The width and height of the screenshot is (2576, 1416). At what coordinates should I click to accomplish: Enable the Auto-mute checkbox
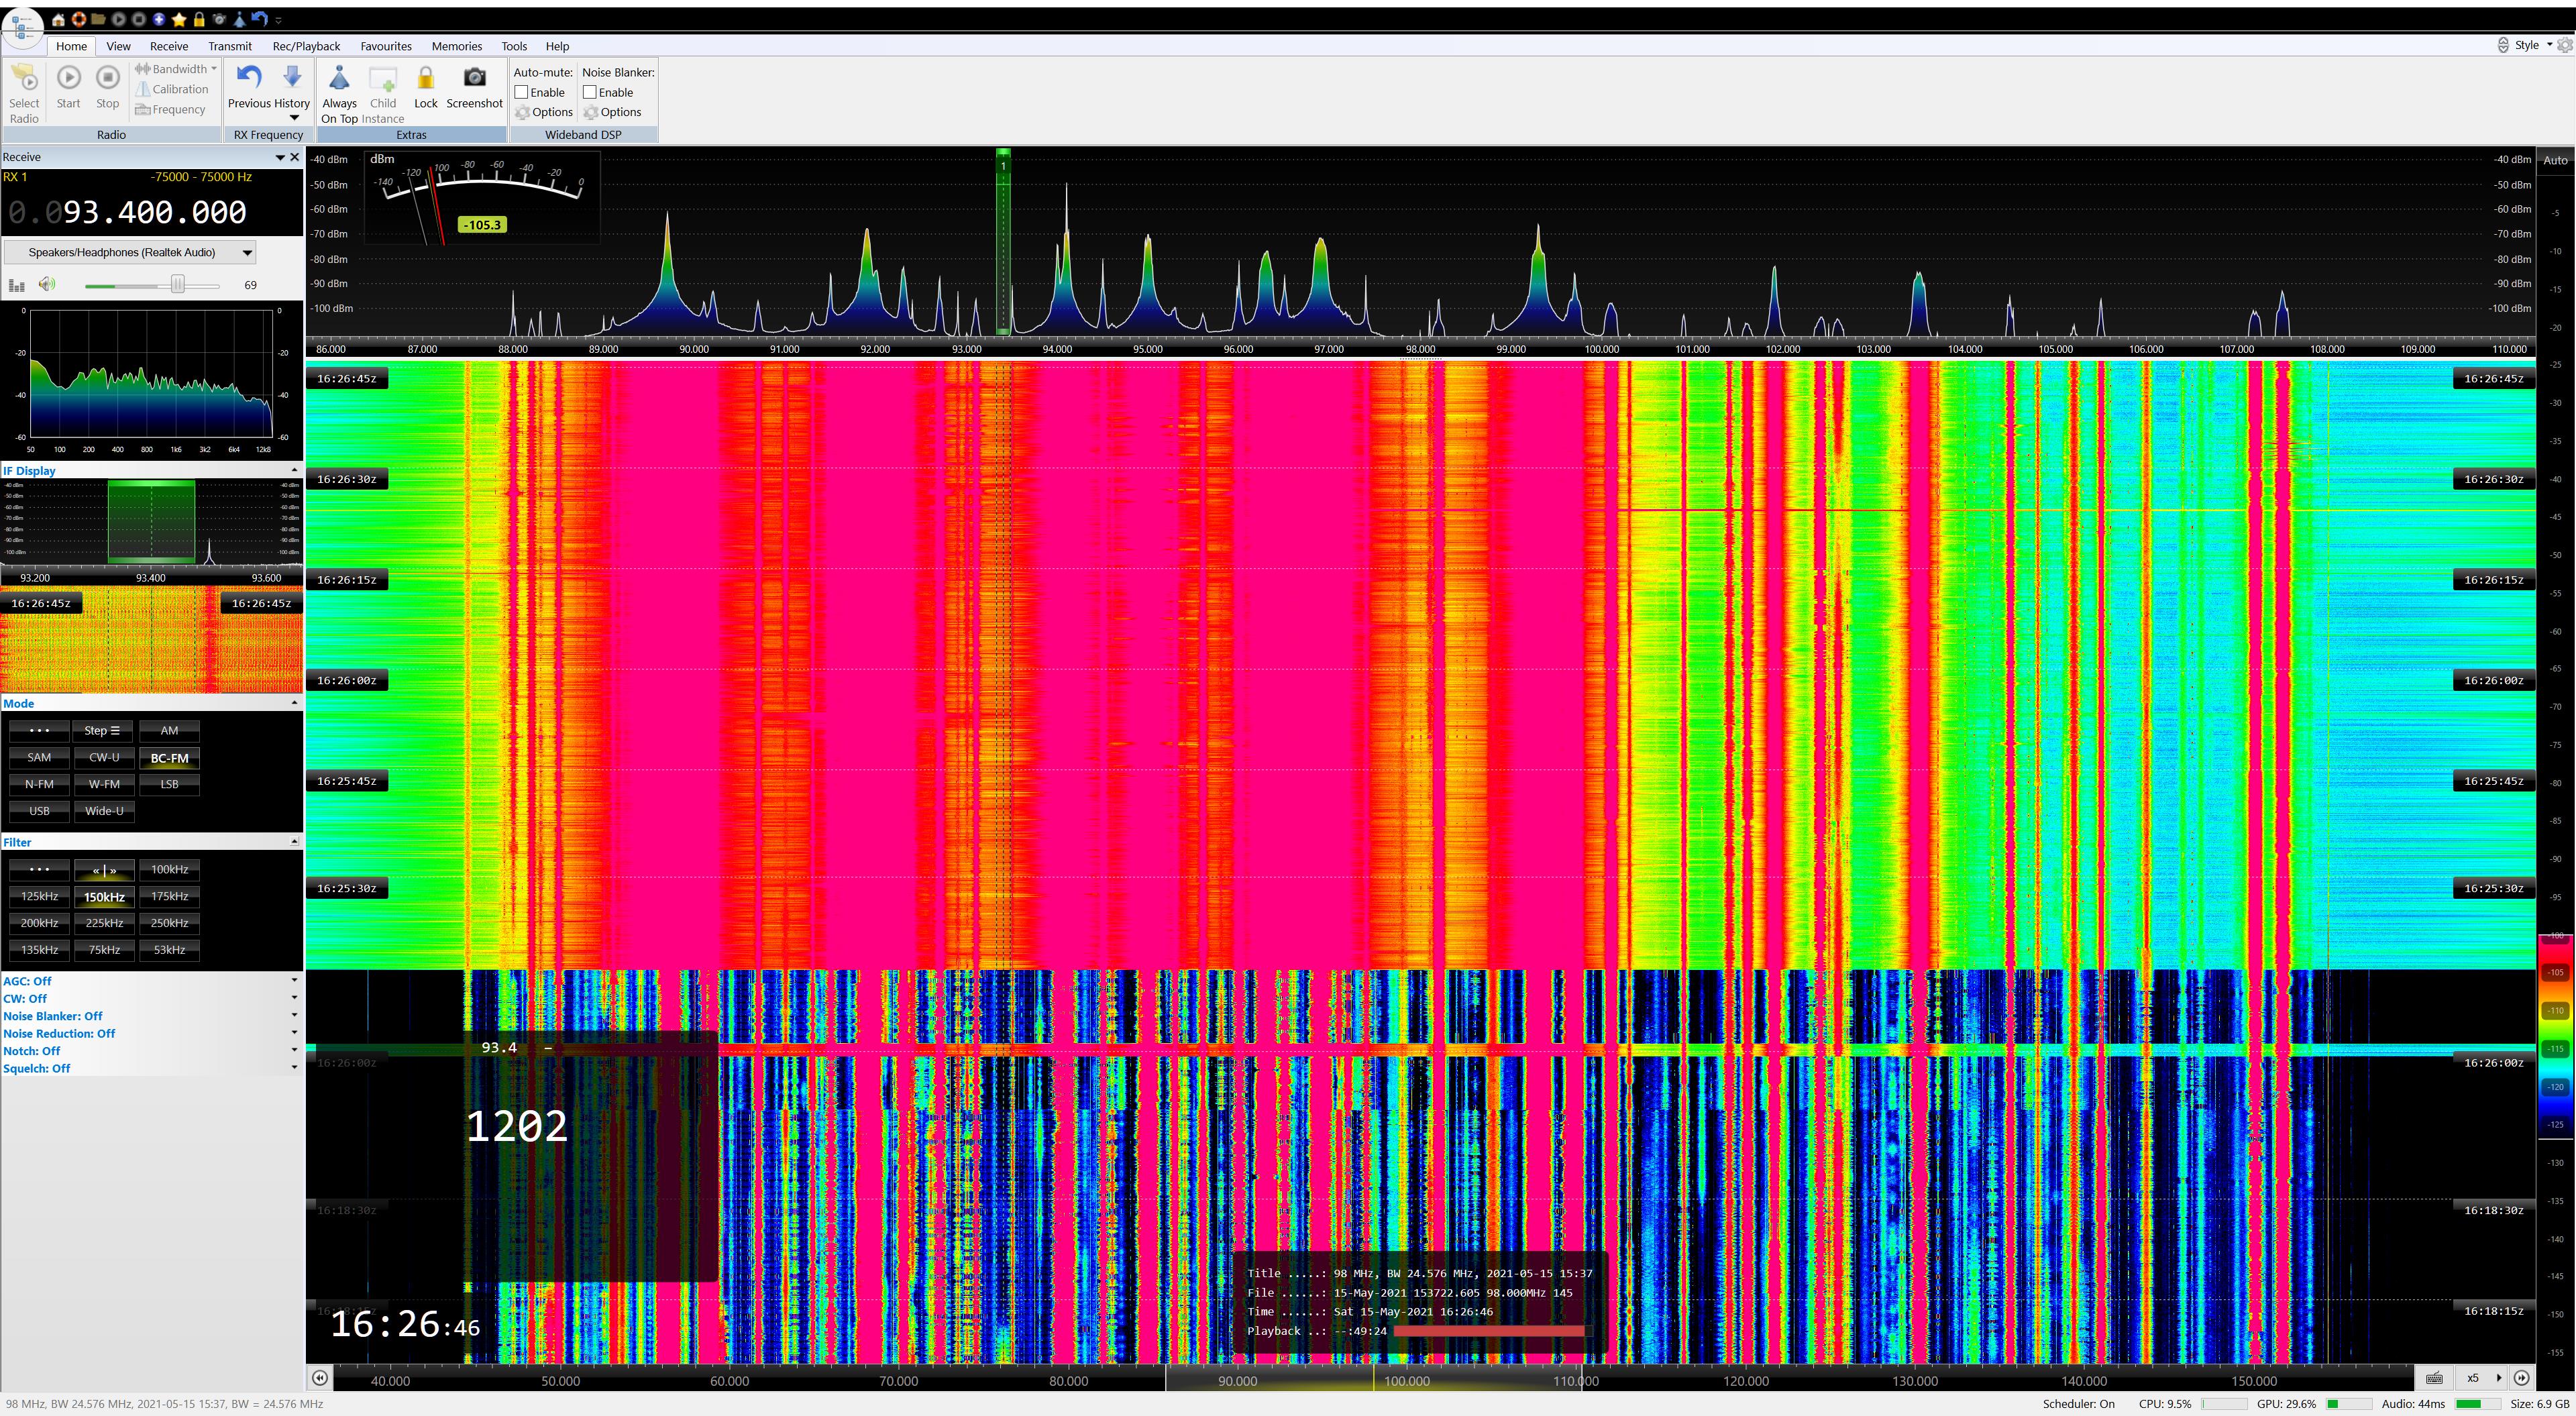click(522, 92)
